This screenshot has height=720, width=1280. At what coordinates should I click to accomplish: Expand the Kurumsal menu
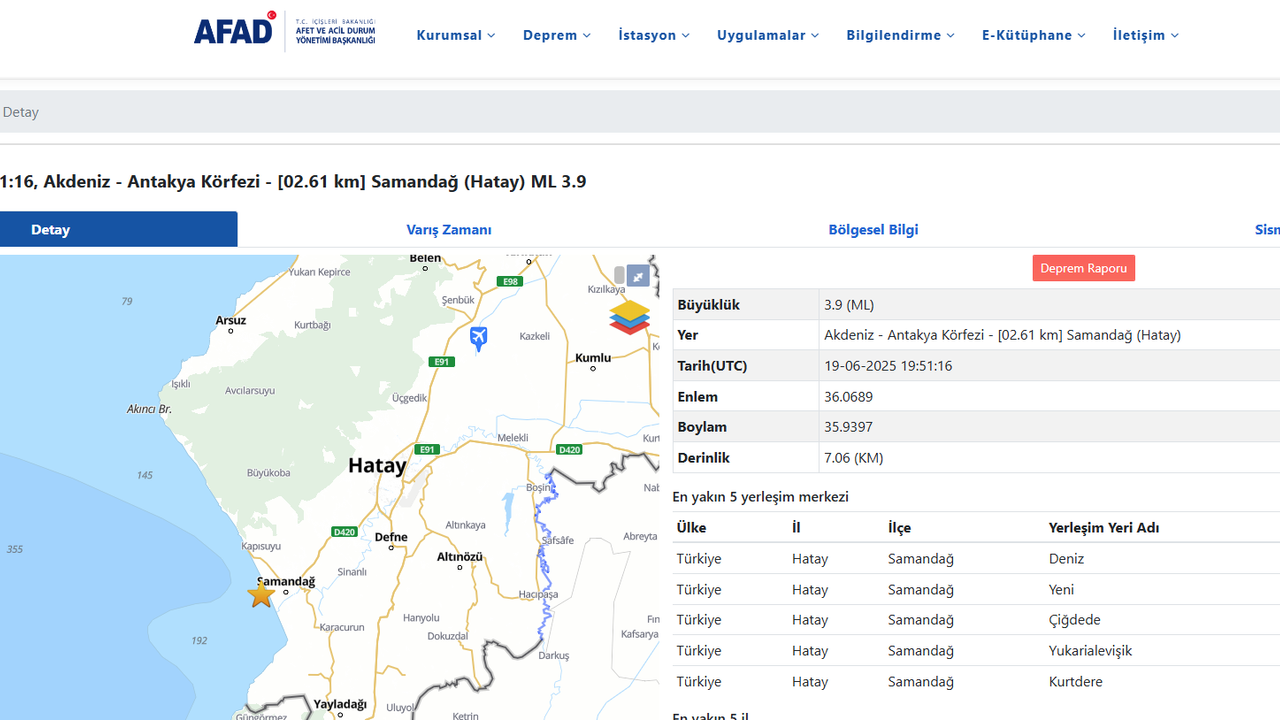point(456,35)
